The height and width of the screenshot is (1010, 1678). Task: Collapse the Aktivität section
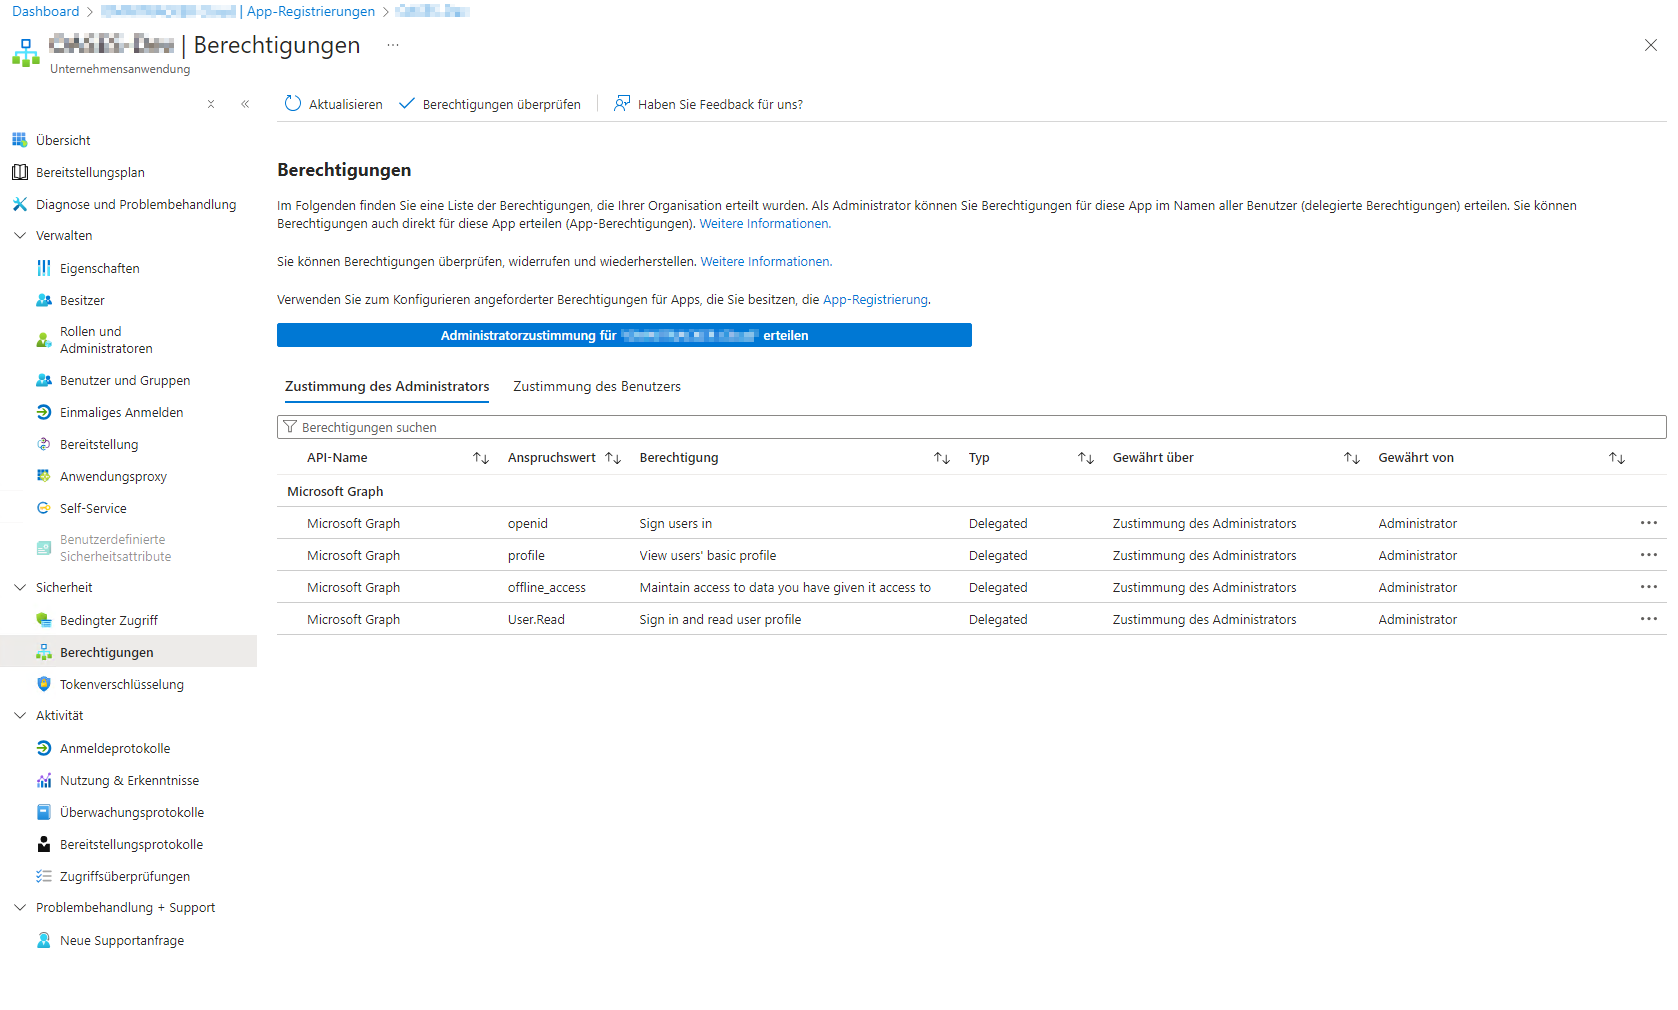[x=20, y=716]
